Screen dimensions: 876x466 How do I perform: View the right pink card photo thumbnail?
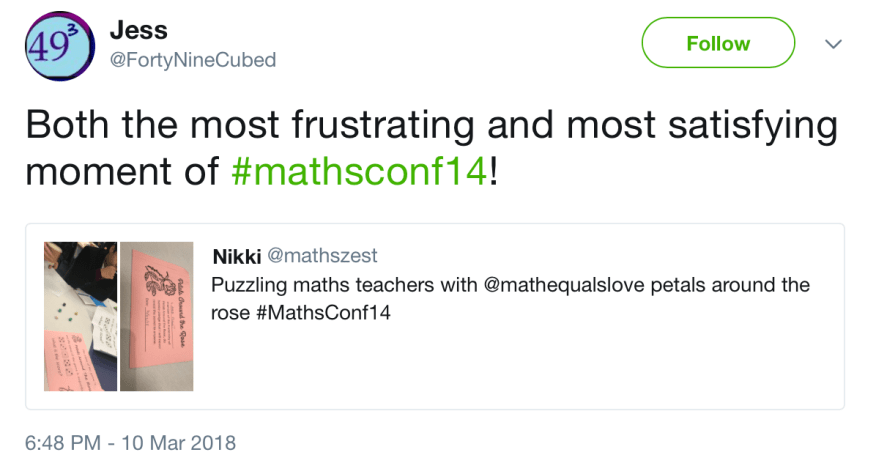(x=157, y=316)
